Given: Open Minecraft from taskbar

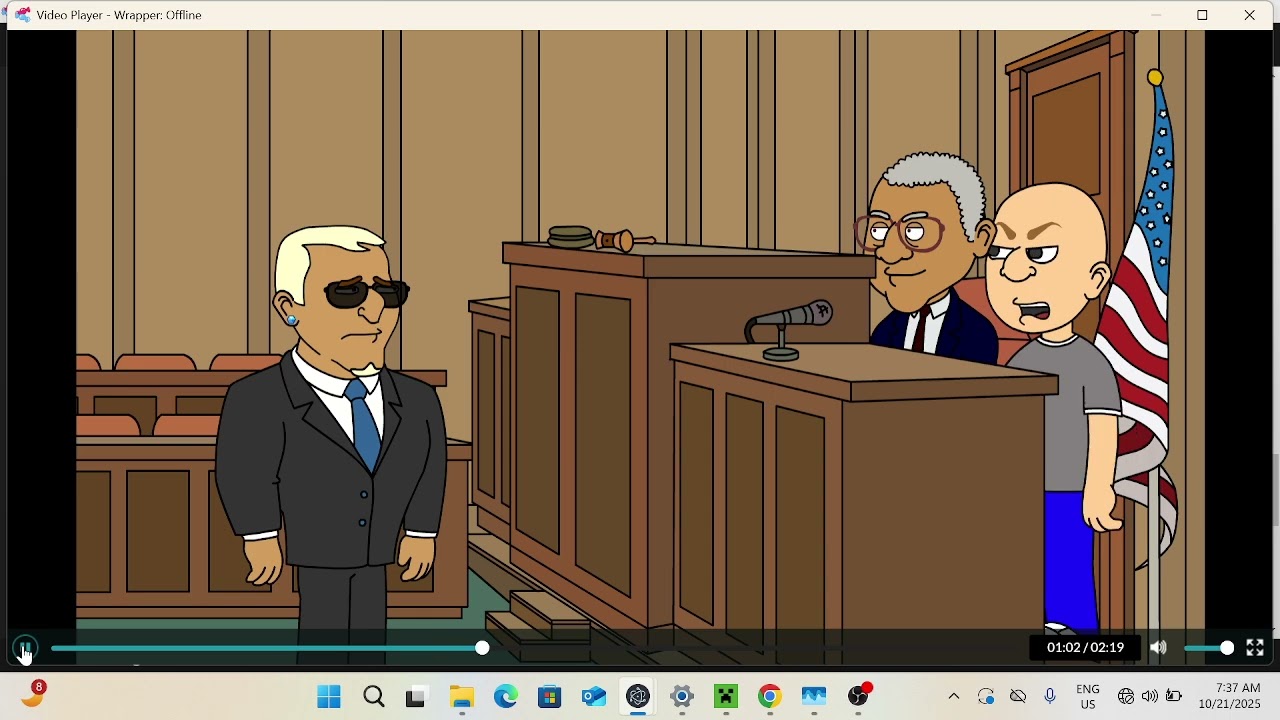Looking at the screenshot, I should tap(726, 696).
